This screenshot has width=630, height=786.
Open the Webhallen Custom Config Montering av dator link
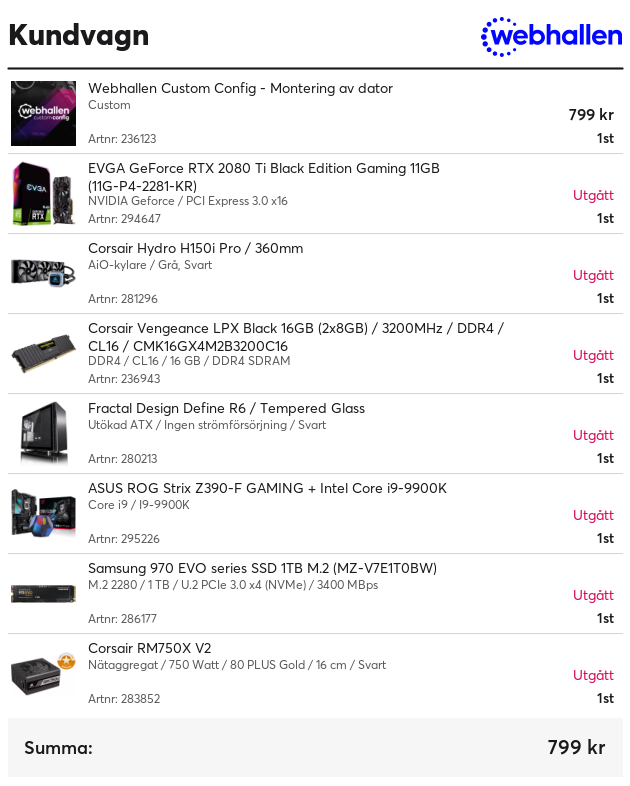click(240, 88)
